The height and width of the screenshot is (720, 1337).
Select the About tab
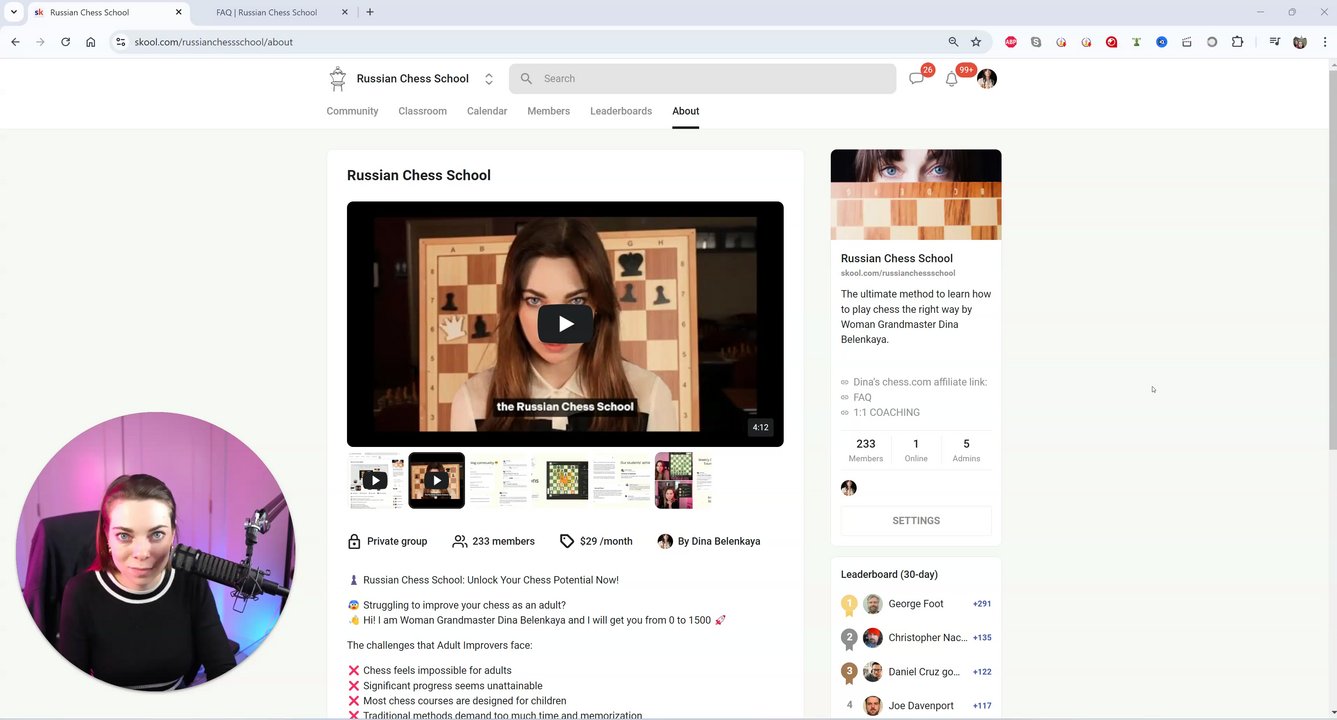pos(686,111)
